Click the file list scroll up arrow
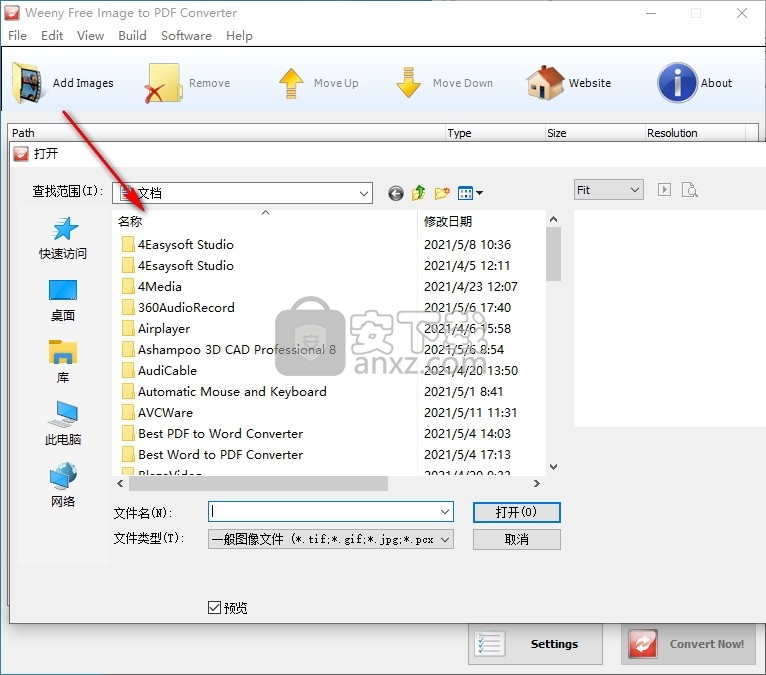The image size is (766, 675). tap(553, 219)
